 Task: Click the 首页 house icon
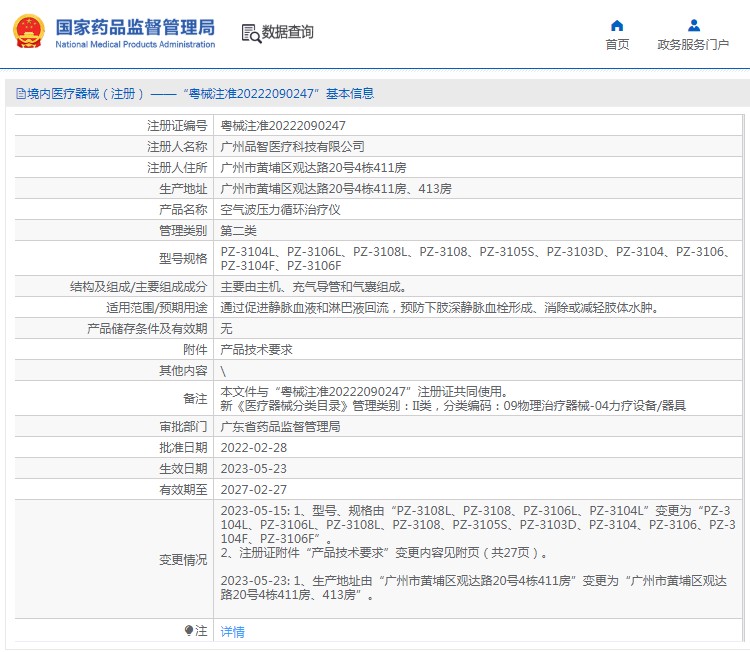point(617,26)
